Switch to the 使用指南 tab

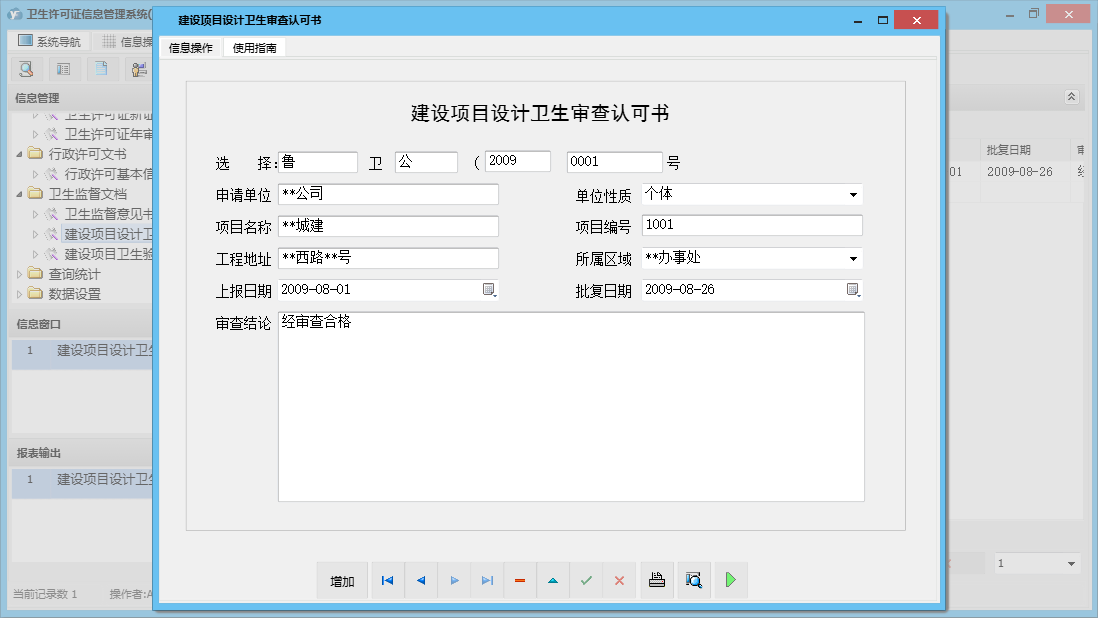tap(254, 48)
